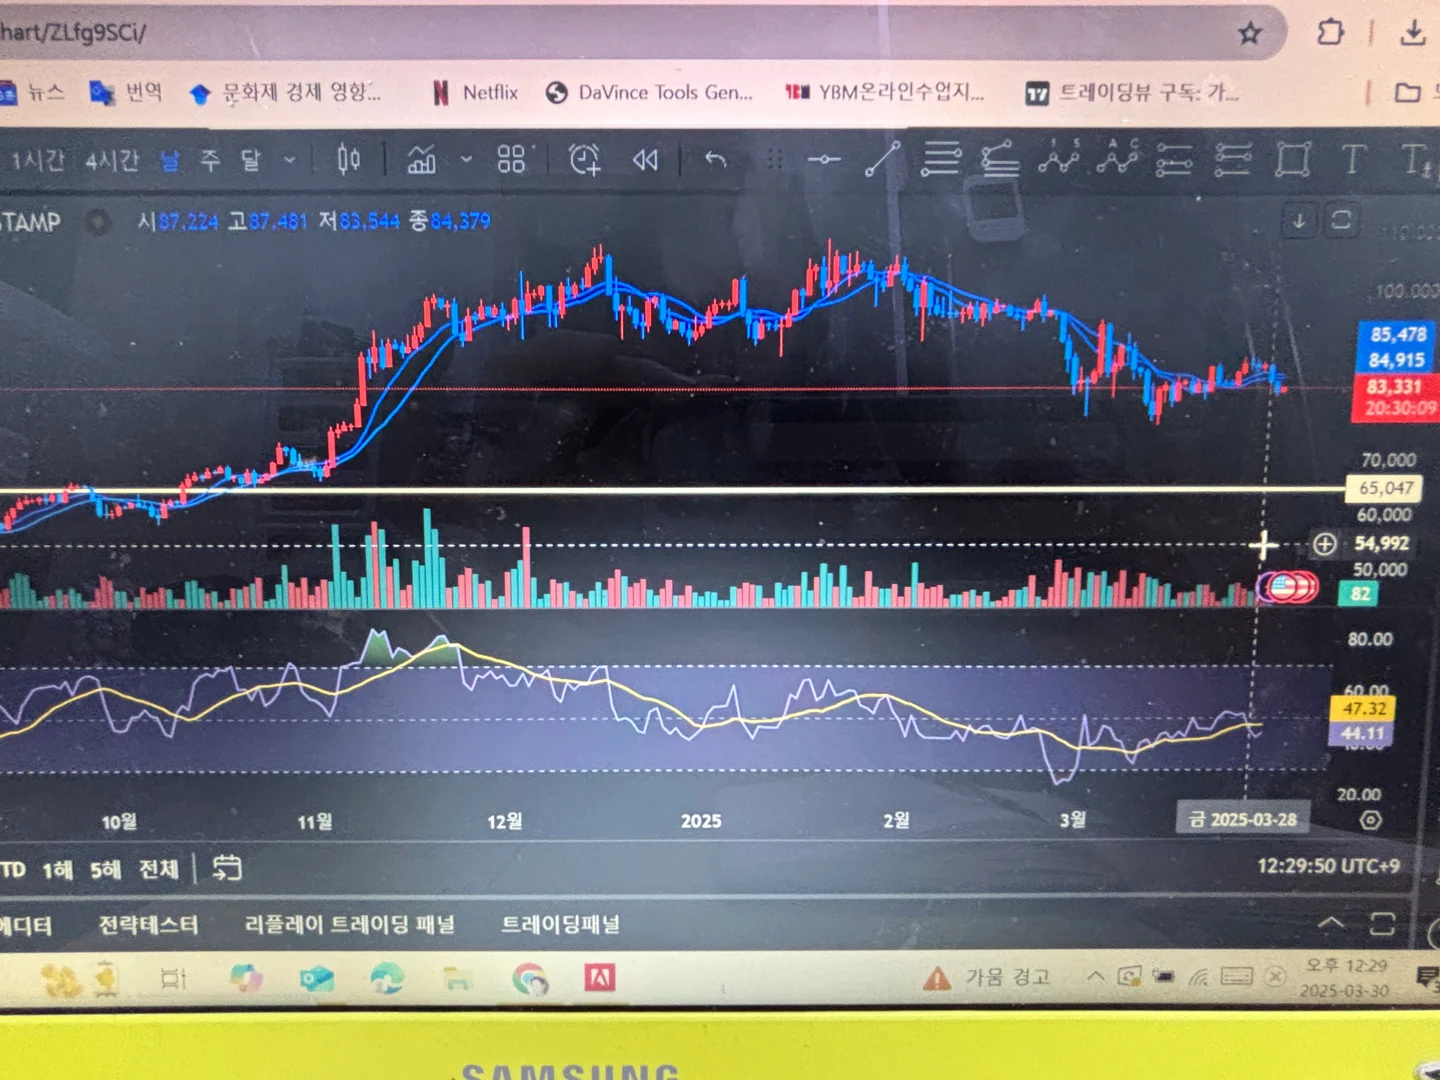
Task: Toggle the indicator visibility dot beside symbol name
Action: tap(97, 222)
